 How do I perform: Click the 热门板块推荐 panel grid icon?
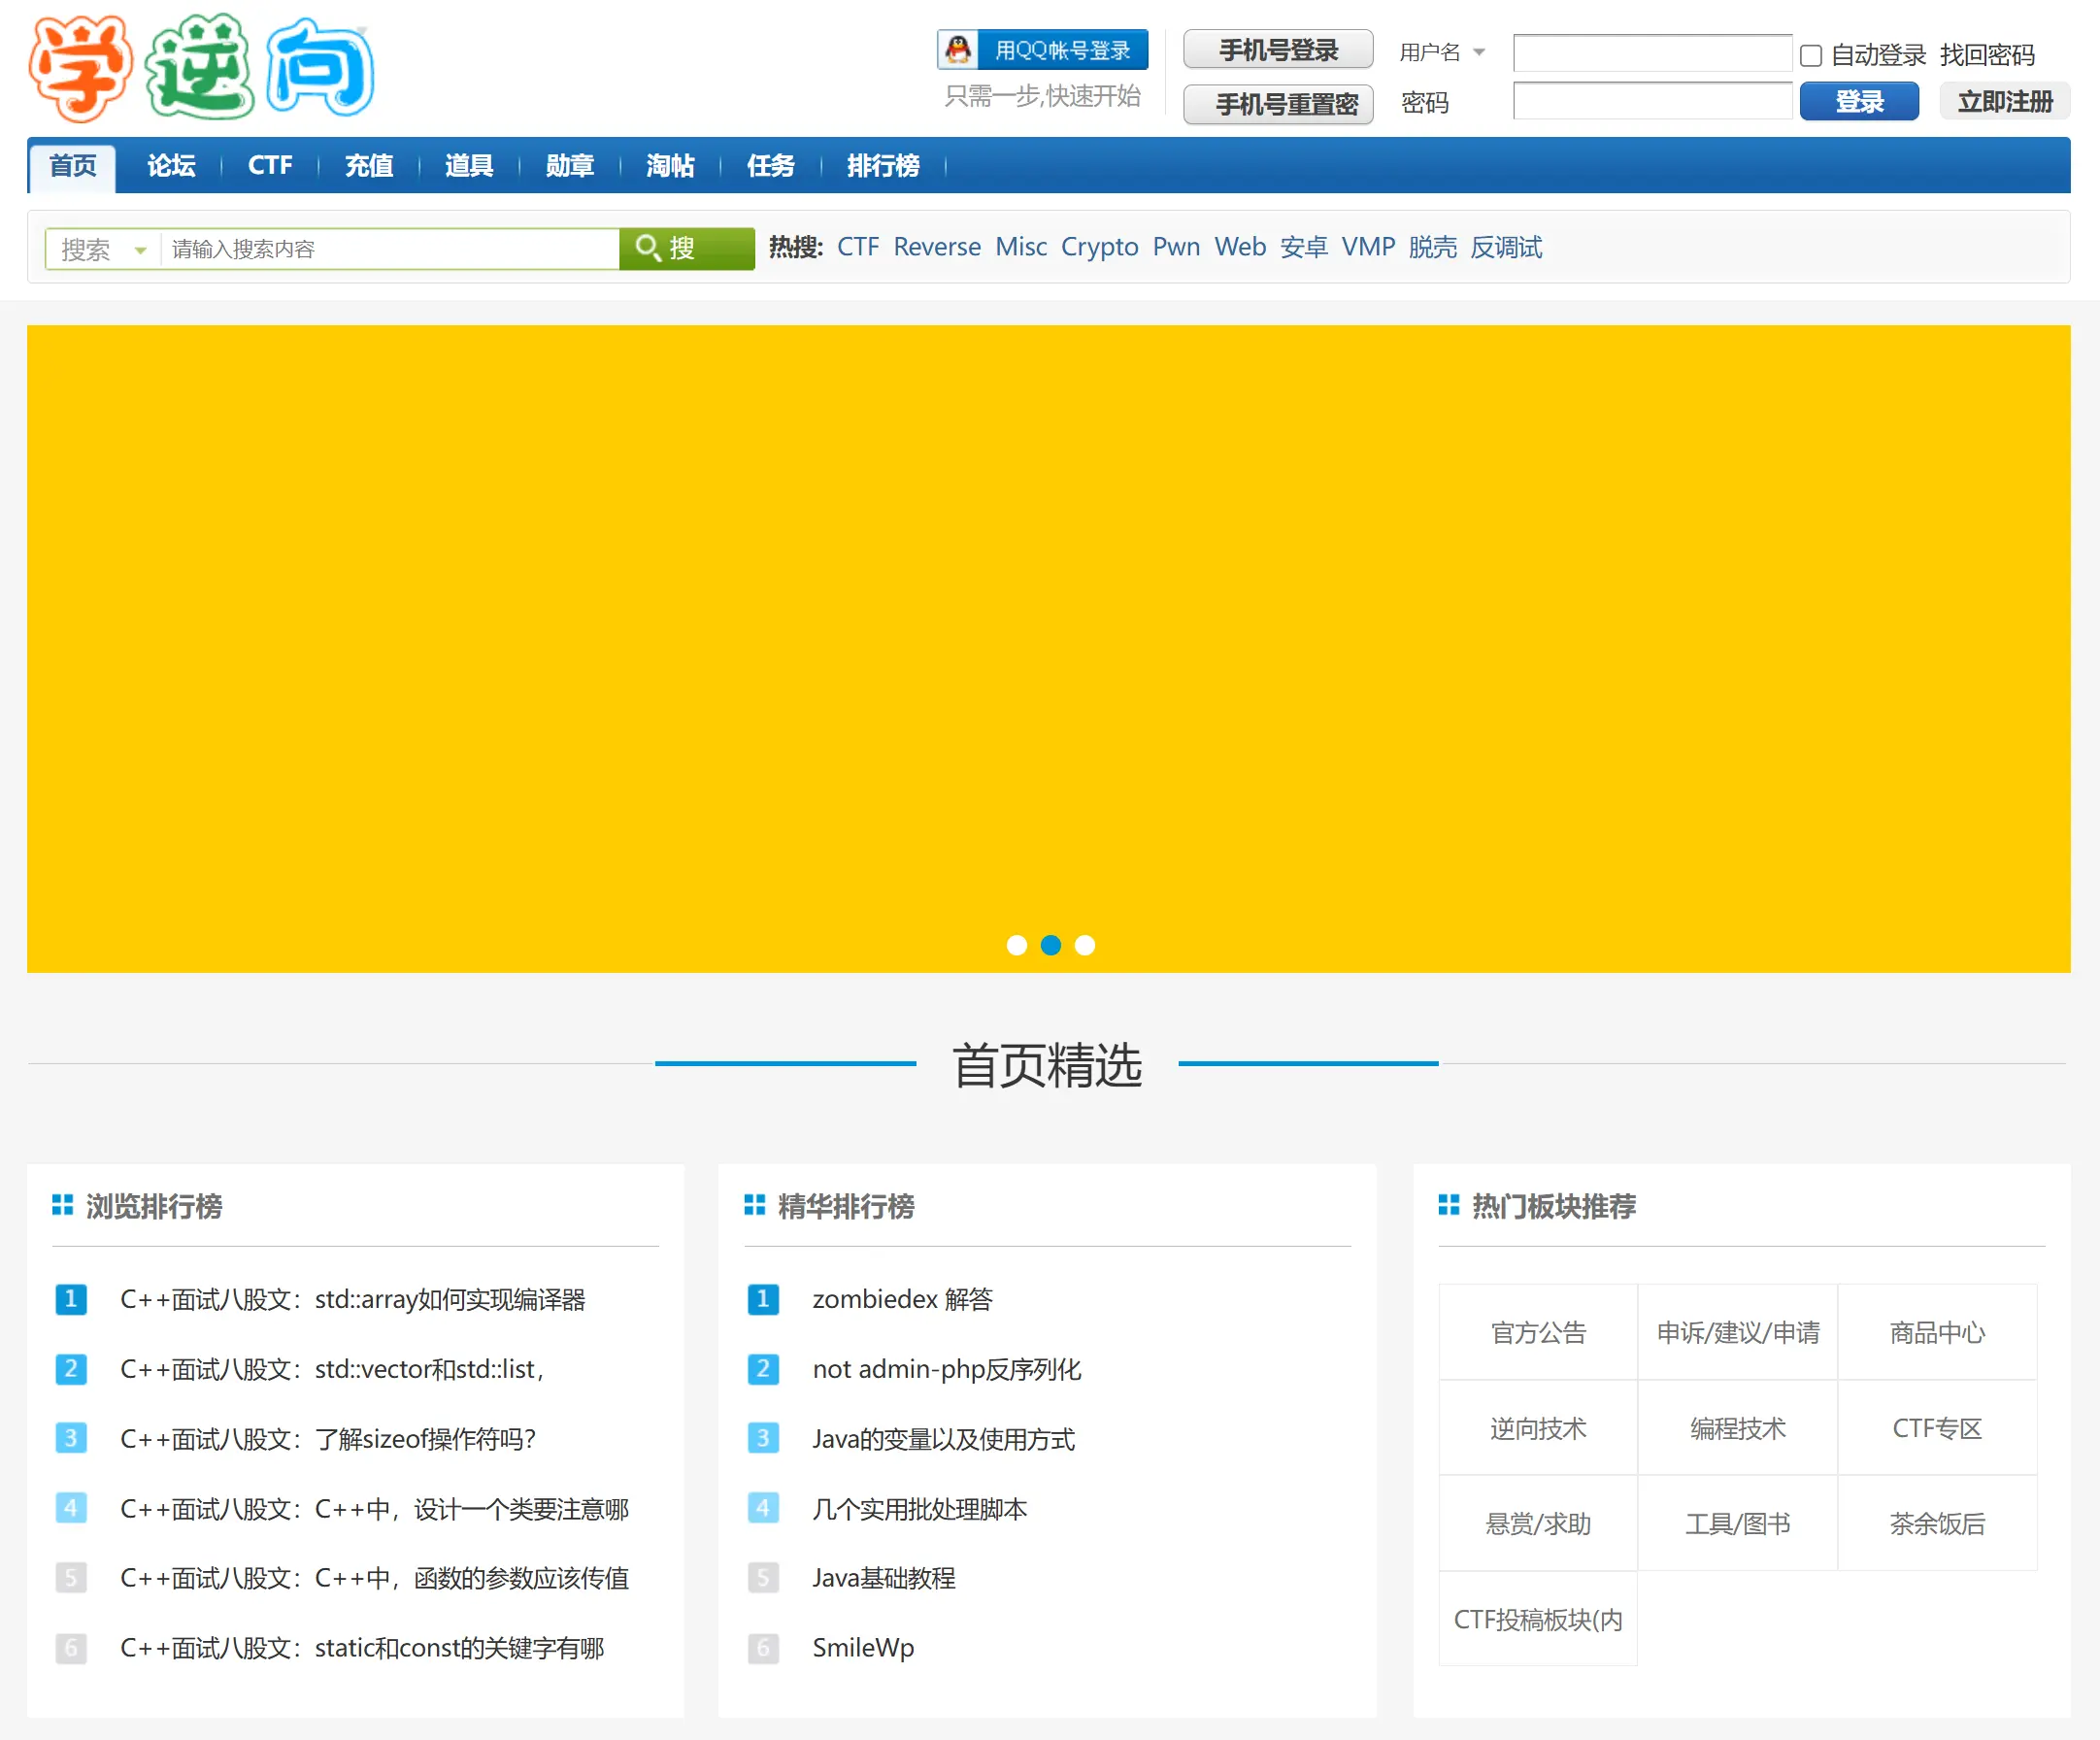point(1449,1205)
